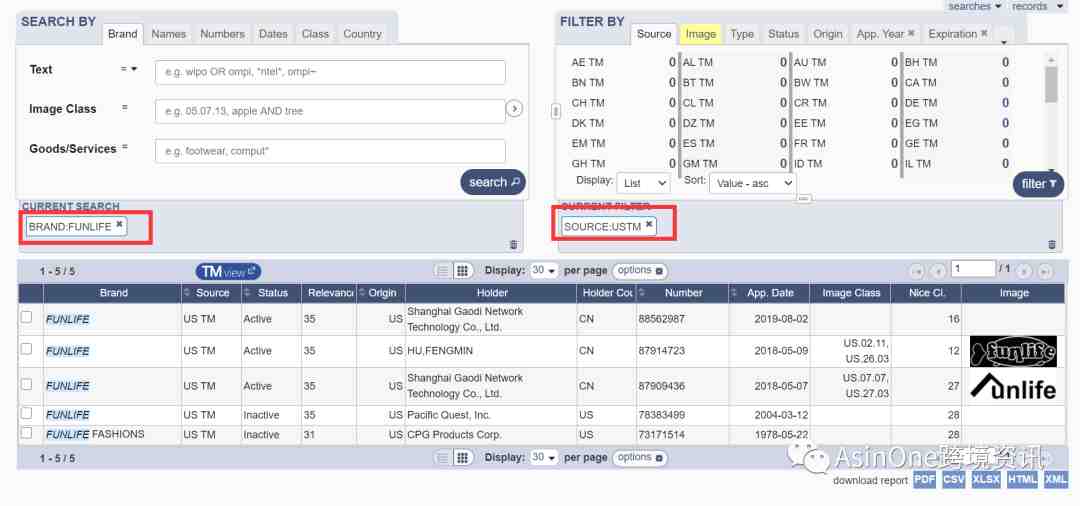This screenshot has height=506, width=1080.
Task: Select checkbox for Pacific Quest, Inc. row
Action: (26, 413)
